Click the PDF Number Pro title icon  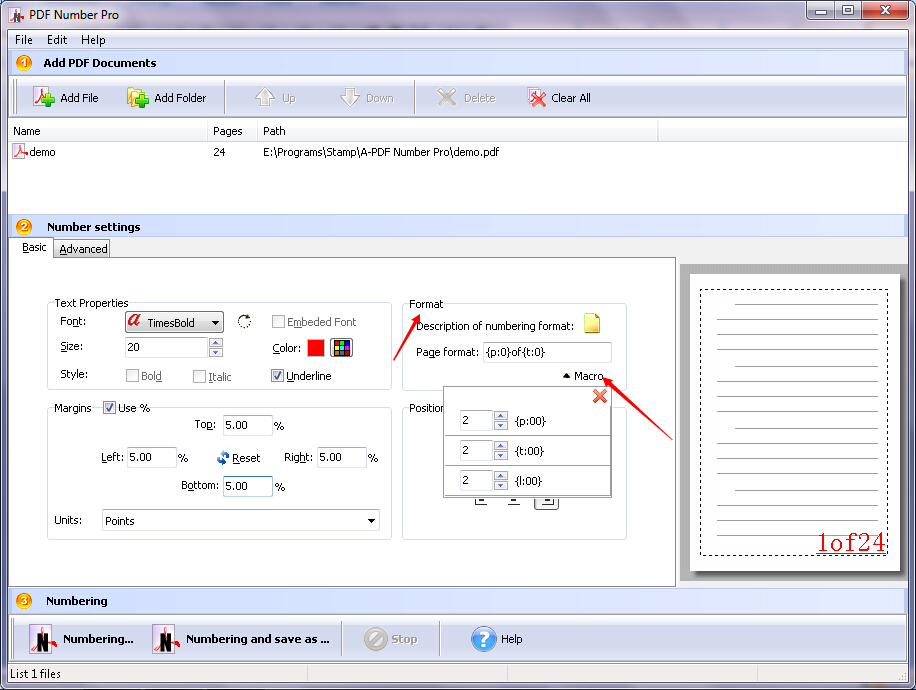click(x=17, y=15)
